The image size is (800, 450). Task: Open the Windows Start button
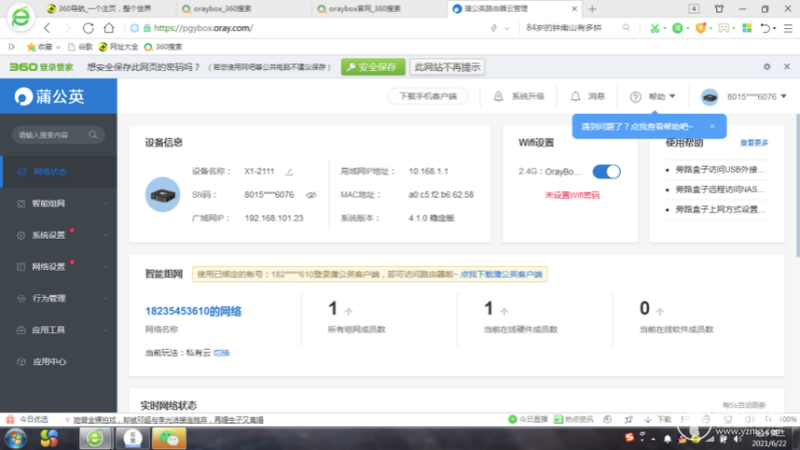click(x=16, y=438)
